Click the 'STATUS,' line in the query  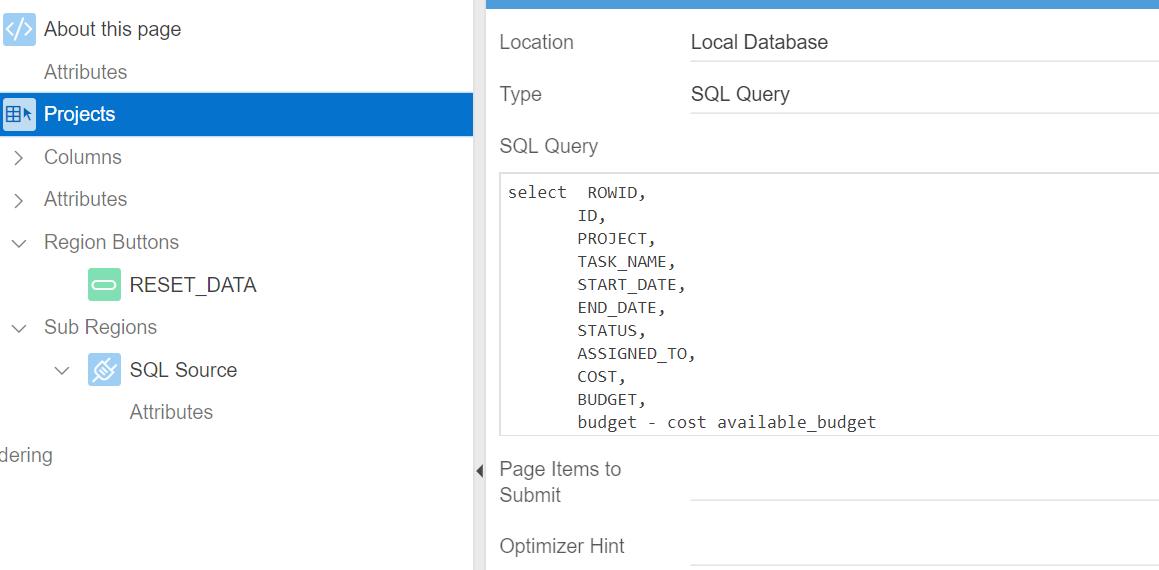(x=612, y=330)
